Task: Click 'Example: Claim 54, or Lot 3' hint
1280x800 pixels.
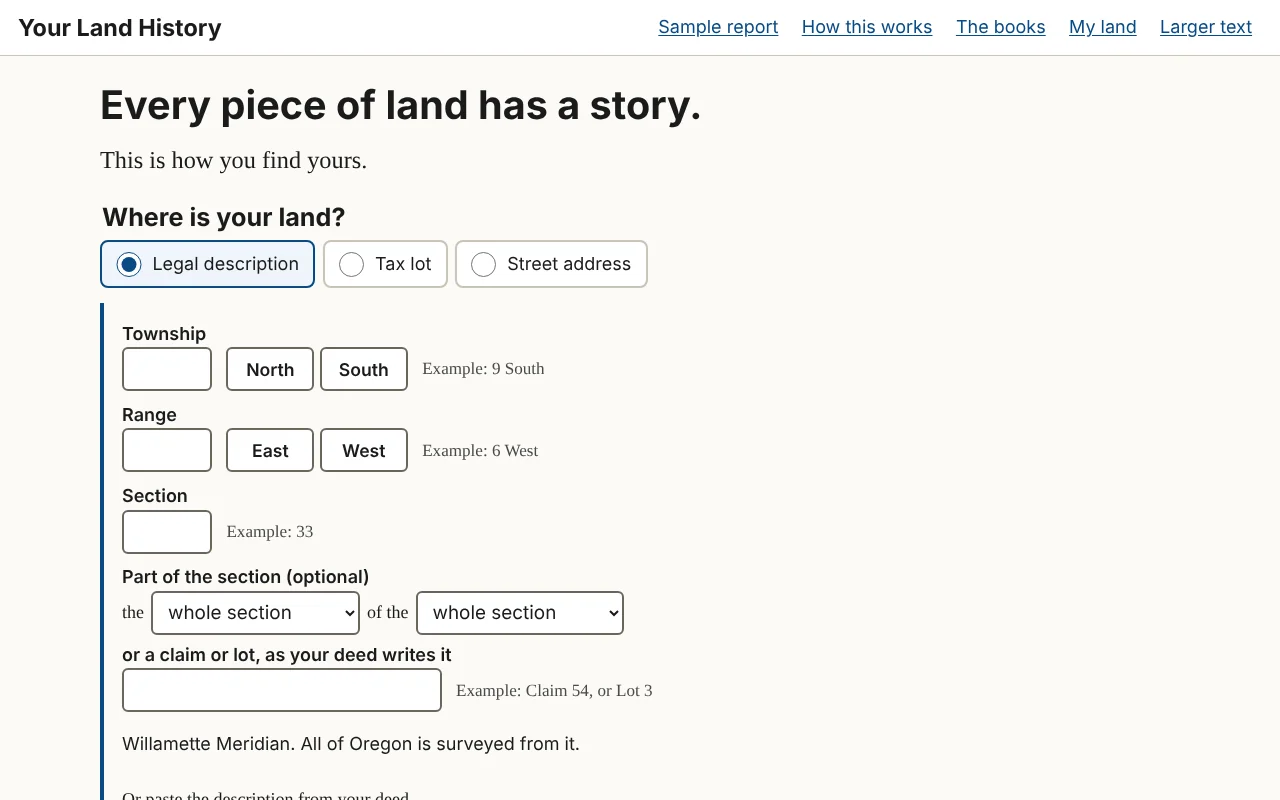Action: coord(554,691)
